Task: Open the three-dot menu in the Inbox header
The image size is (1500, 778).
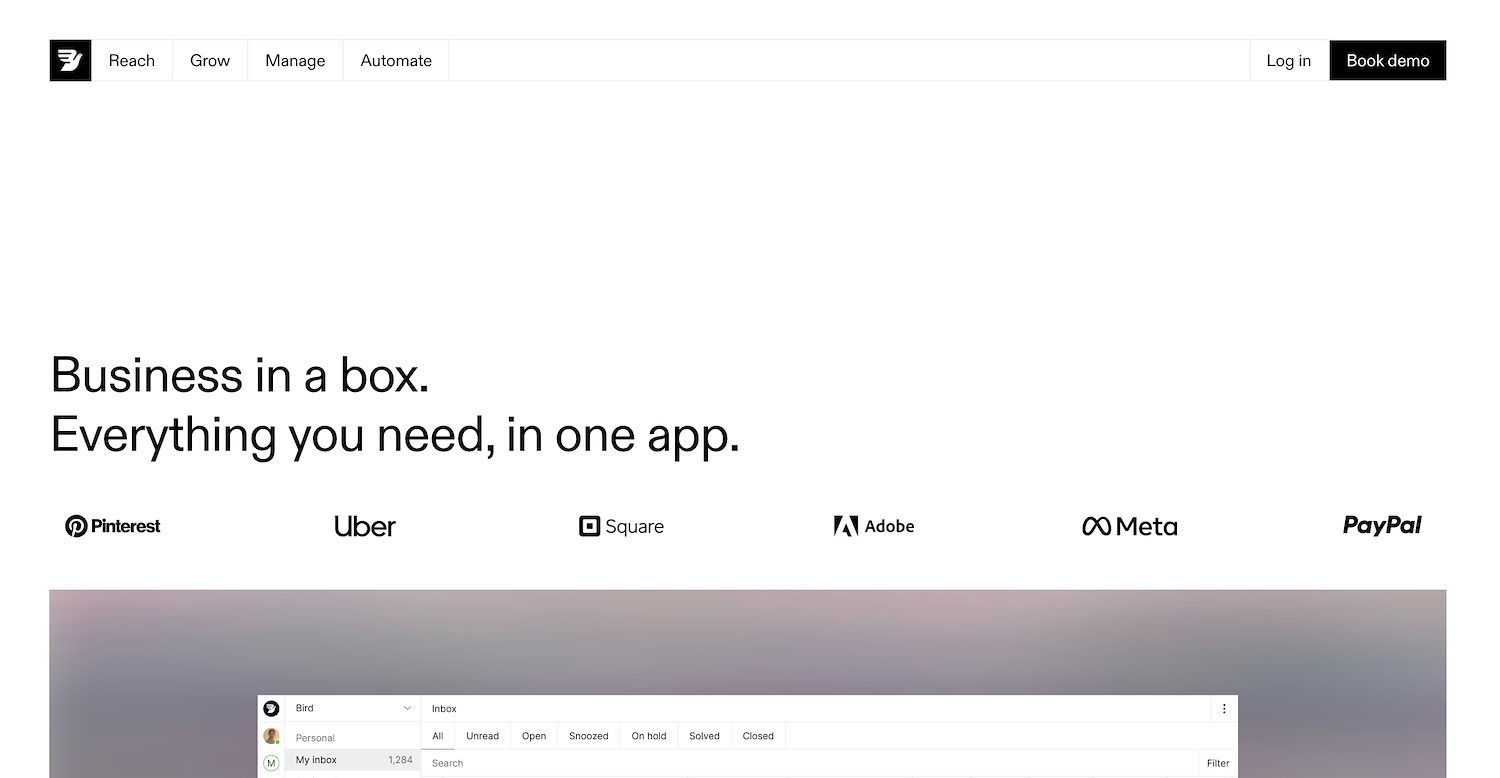Action: tap(1224, 708)
